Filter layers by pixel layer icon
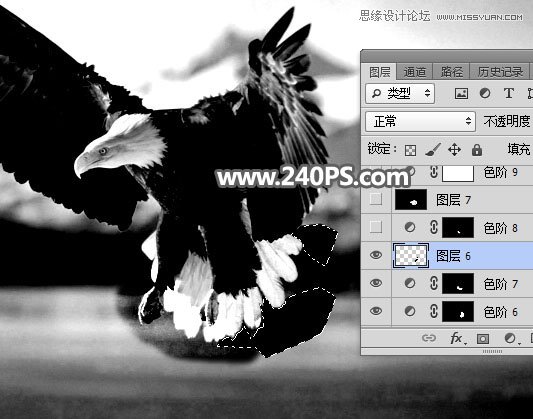The image size is (533, 419). click(x=461, y=93)
